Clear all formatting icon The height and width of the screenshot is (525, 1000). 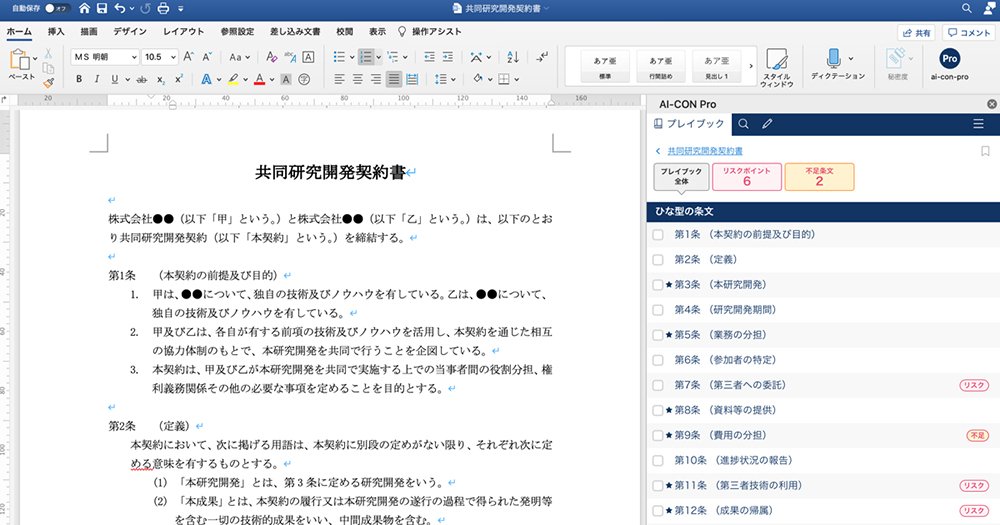pos(272,57)
